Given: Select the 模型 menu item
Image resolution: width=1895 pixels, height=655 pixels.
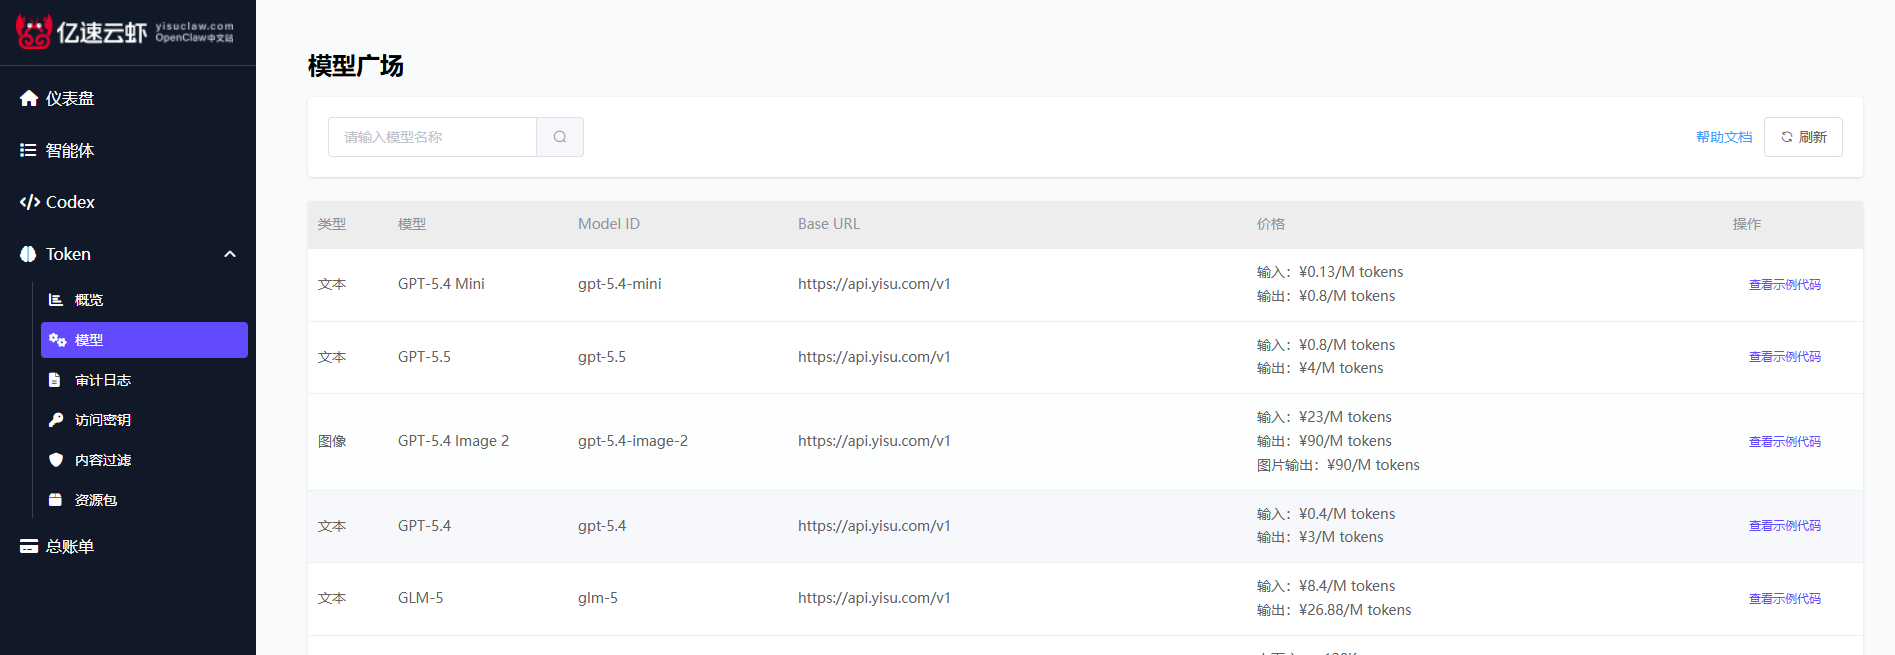Looking at the screenshot, I should point(144,340).
